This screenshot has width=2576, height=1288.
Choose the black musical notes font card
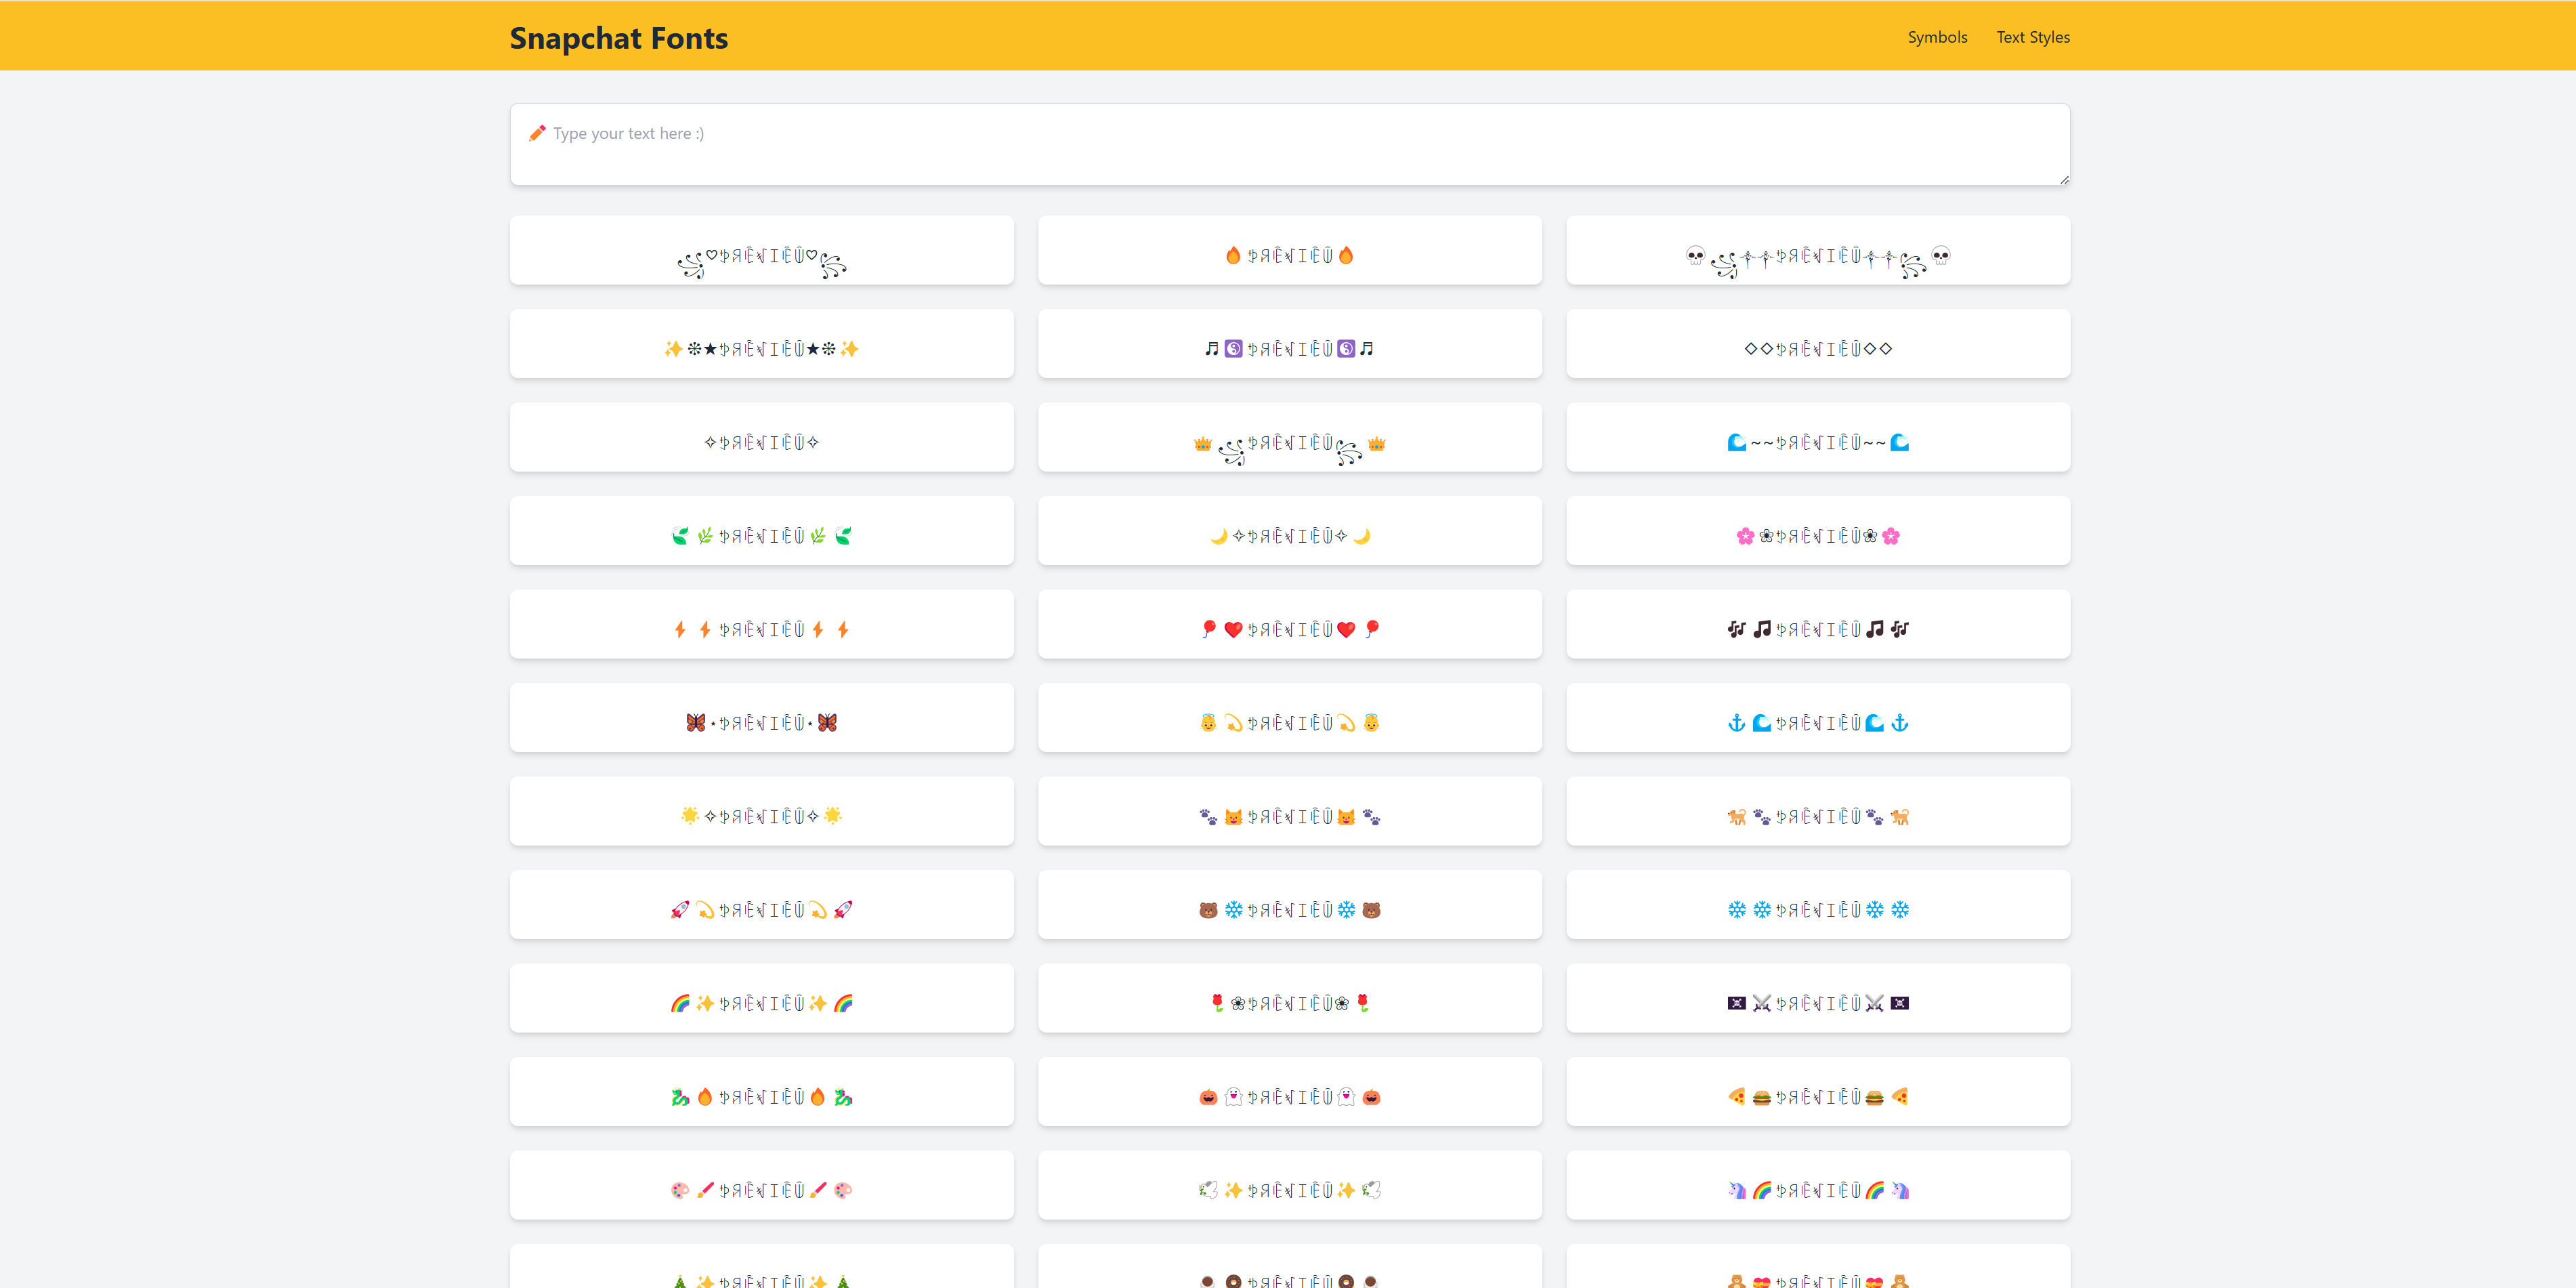1818,624
